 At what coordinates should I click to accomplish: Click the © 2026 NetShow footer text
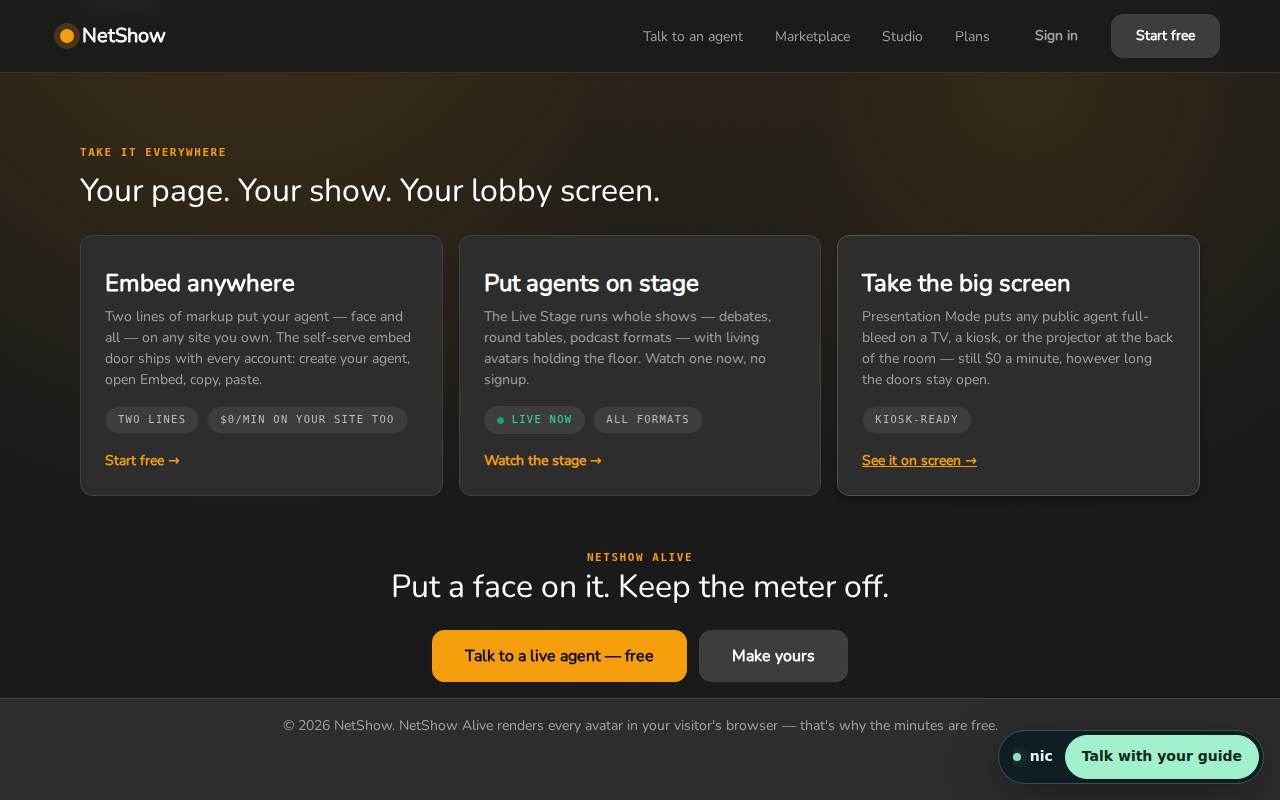pos(640,725)
